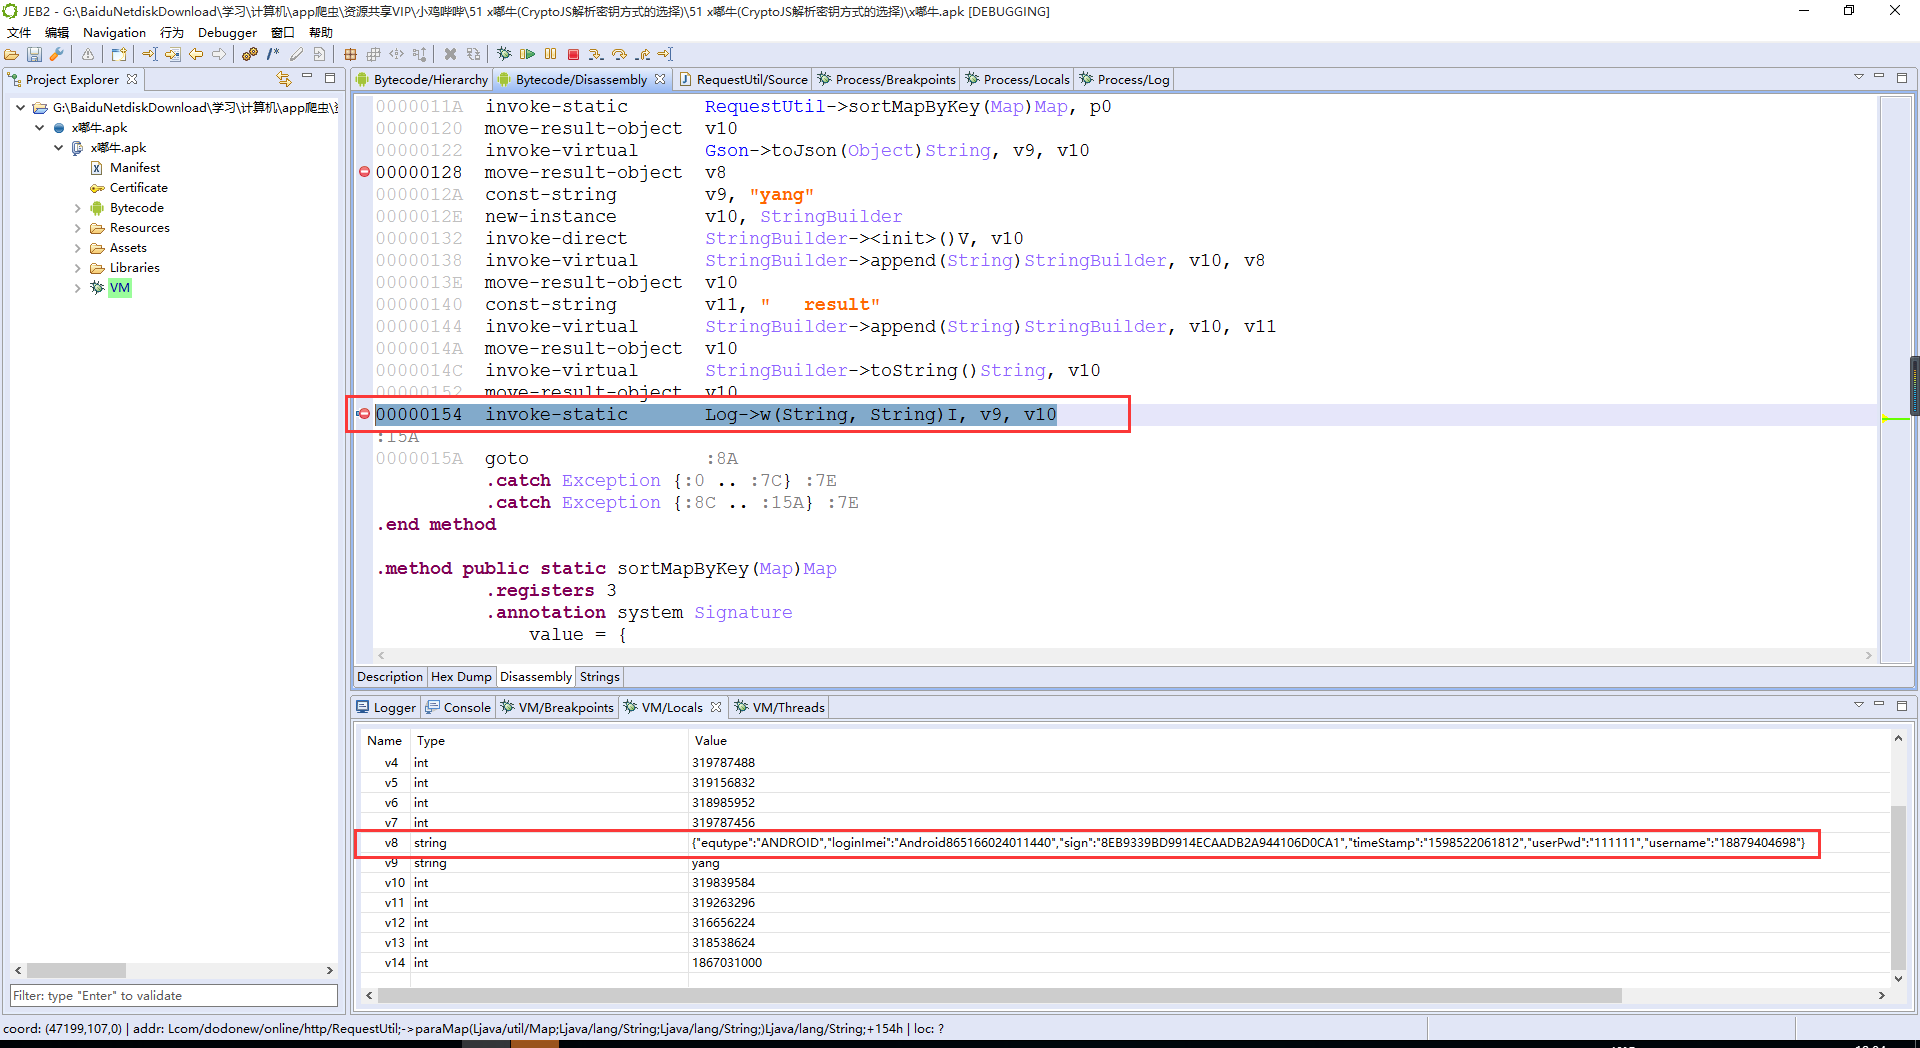Expand the Libraries folder node
This screenshot has width=1920, height=1048.
pos(78,268)
